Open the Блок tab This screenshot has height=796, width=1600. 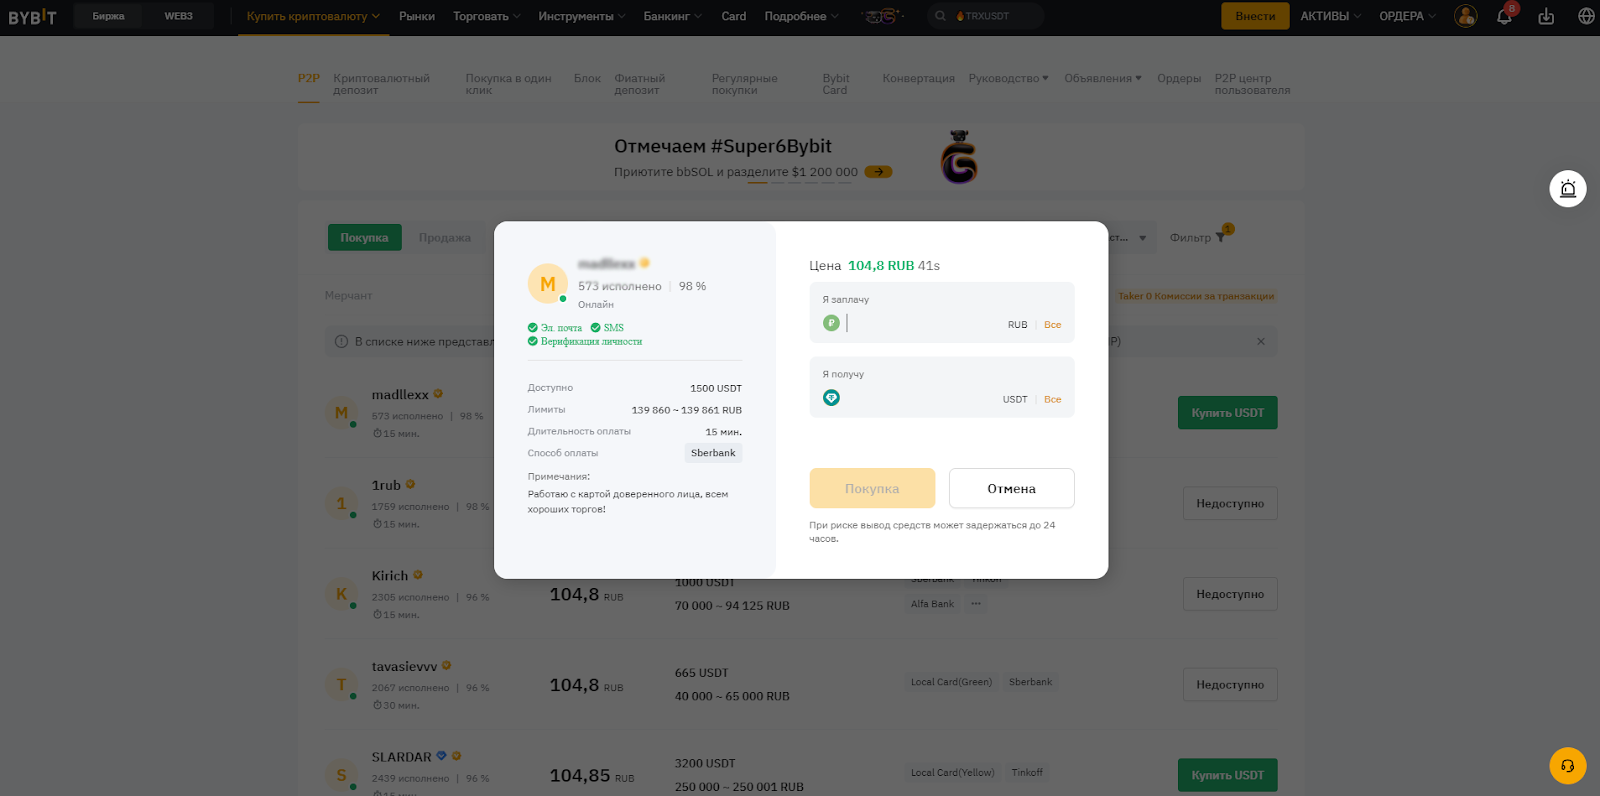pos(587,78)
